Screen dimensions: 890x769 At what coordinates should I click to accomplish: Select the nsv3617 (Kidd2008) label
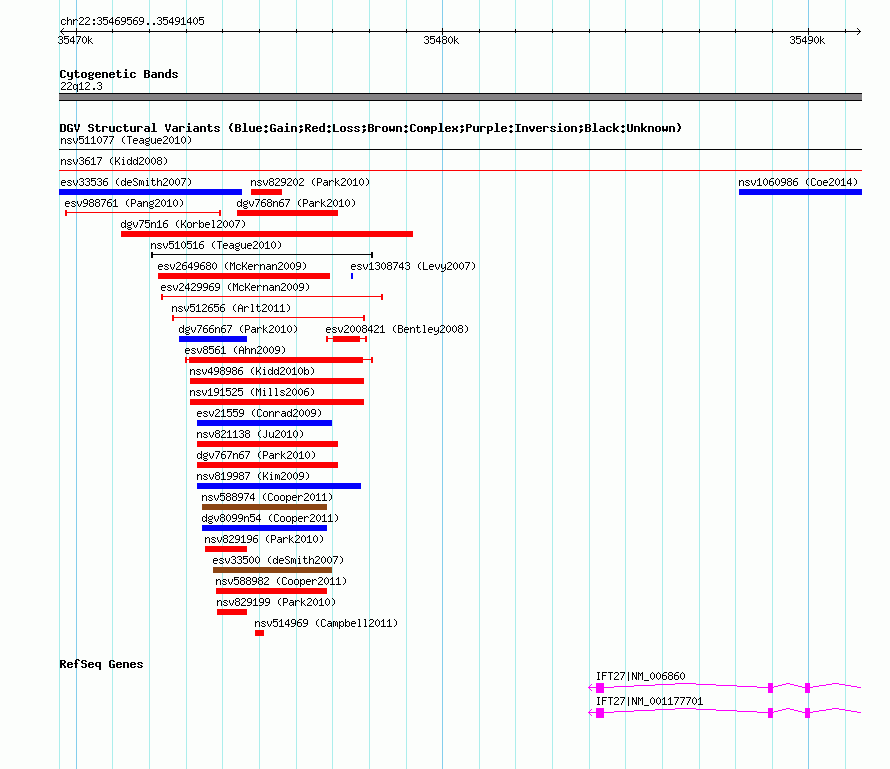pos(114,161)
